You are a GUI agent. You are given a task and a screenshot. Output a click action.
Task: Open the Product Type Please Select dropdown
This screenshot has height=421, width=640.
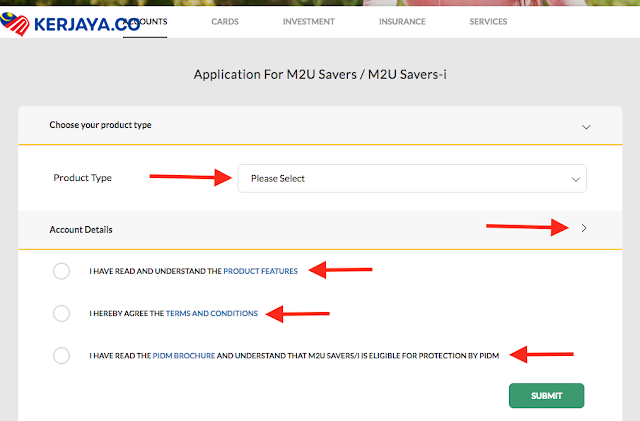click(x=412, y=178)
